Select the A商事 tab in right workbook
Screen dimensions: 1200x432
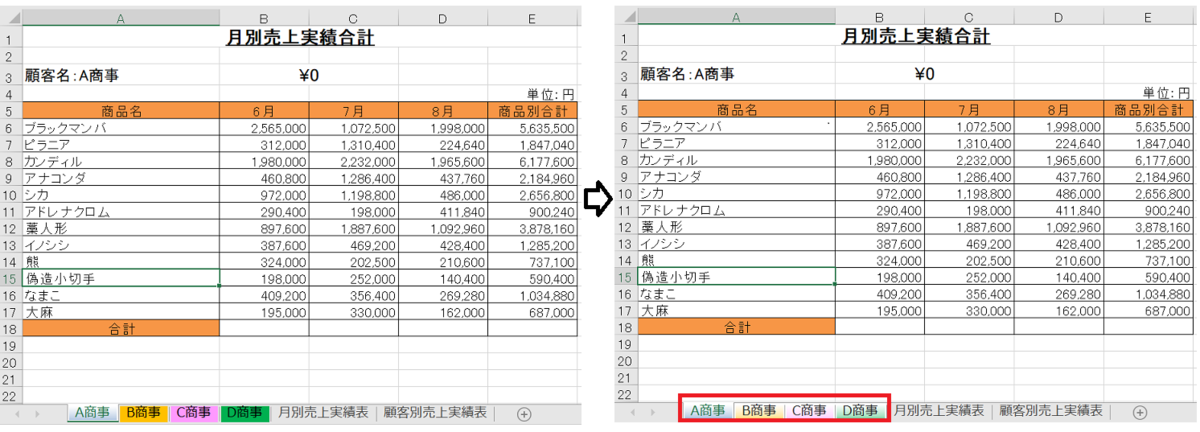click(708, 410)
